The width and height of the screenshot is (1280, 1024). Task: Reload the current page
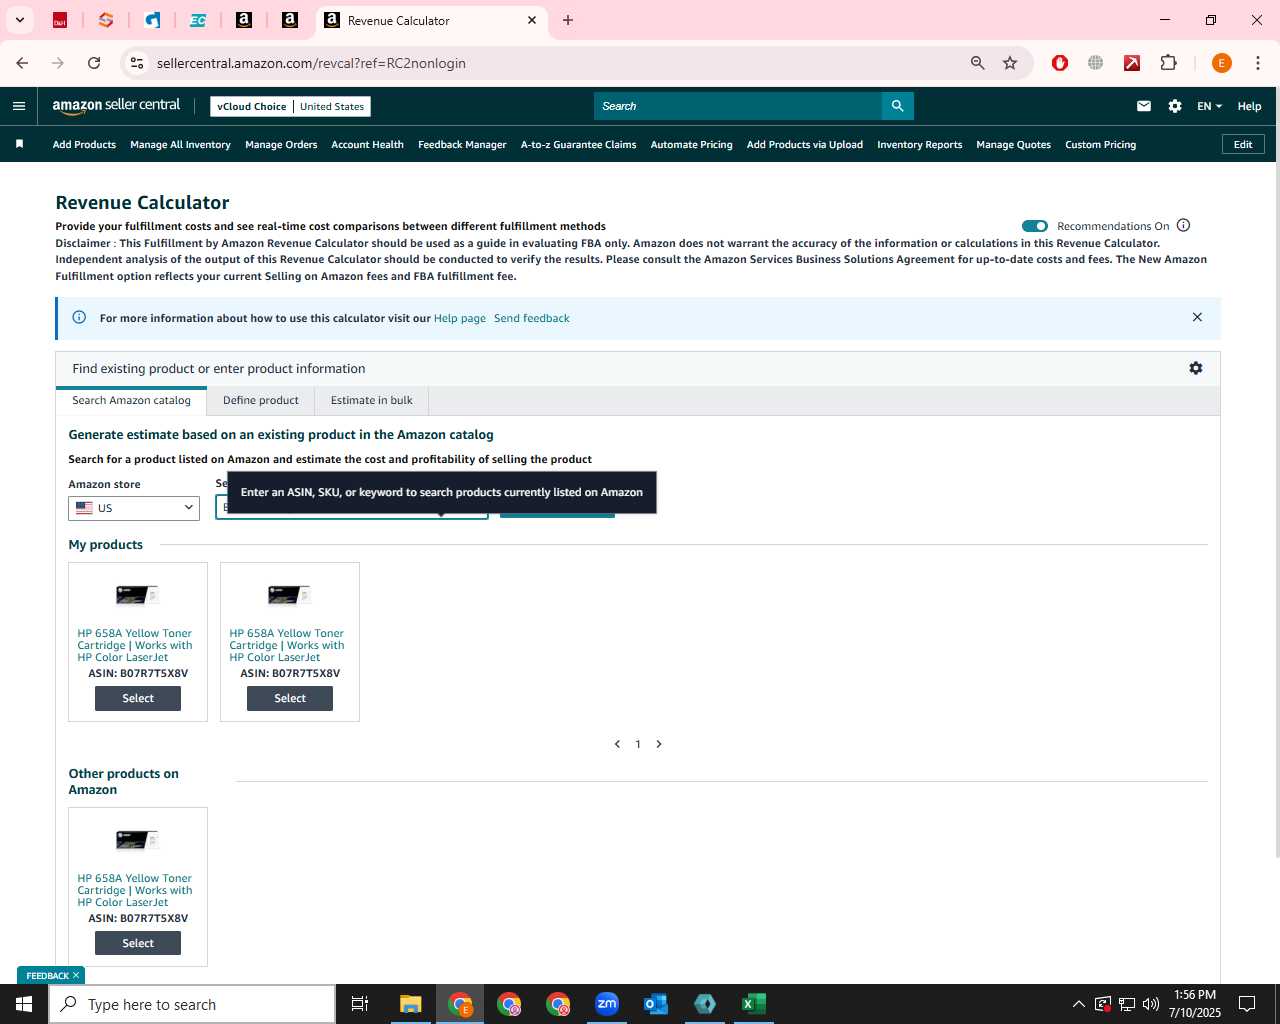[94, 63]
